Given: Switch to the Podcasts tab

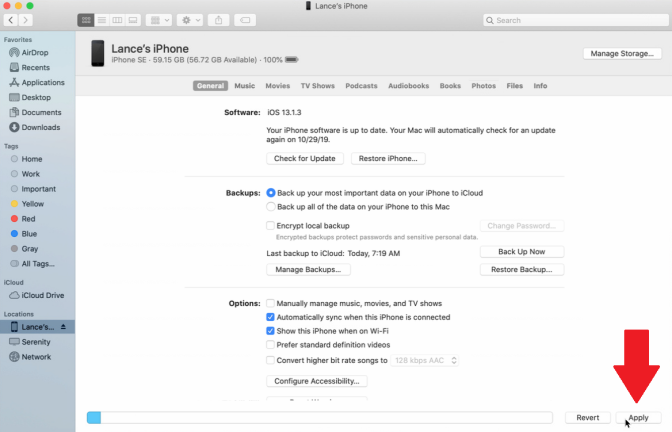Looking at the screenshot, I should pos(361,86).
